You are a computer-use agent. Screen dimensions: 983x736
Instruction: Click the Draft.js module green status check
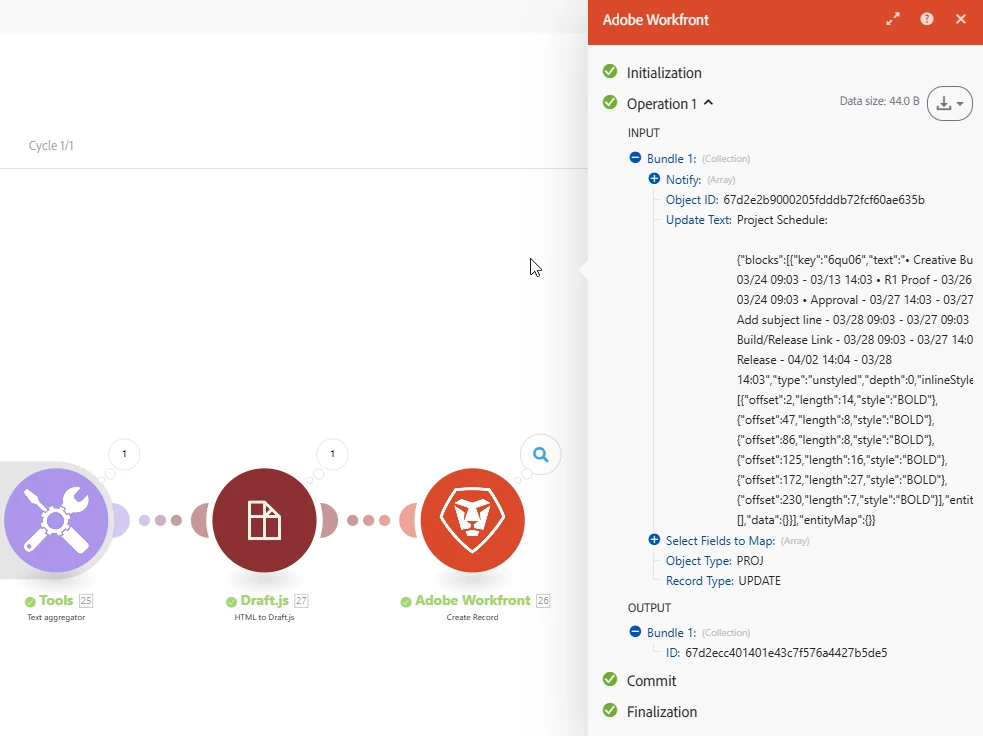click(x=231, y=602)
